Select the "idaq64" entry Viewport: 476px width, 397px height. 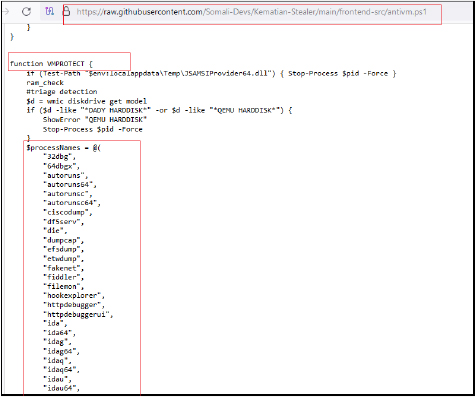pos(61,370)
